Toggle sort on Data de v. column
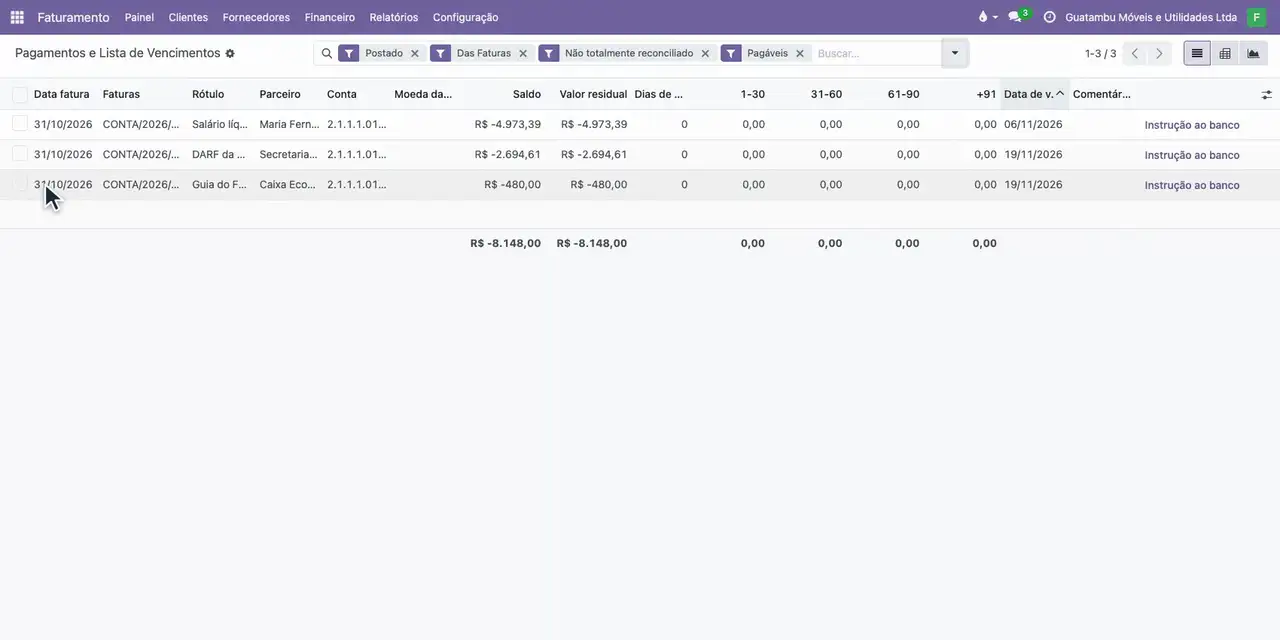Image resolution: width=1280 pixels, height=640 pixels. [x=1034, y=94]
